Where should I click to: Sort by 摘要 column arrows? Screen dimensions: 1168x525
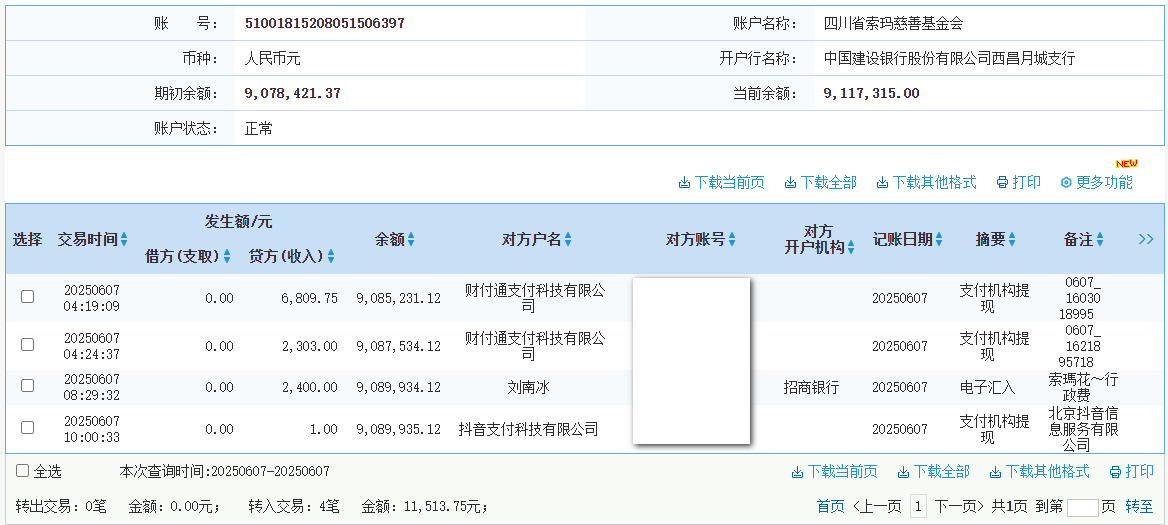coord(1012,240)
